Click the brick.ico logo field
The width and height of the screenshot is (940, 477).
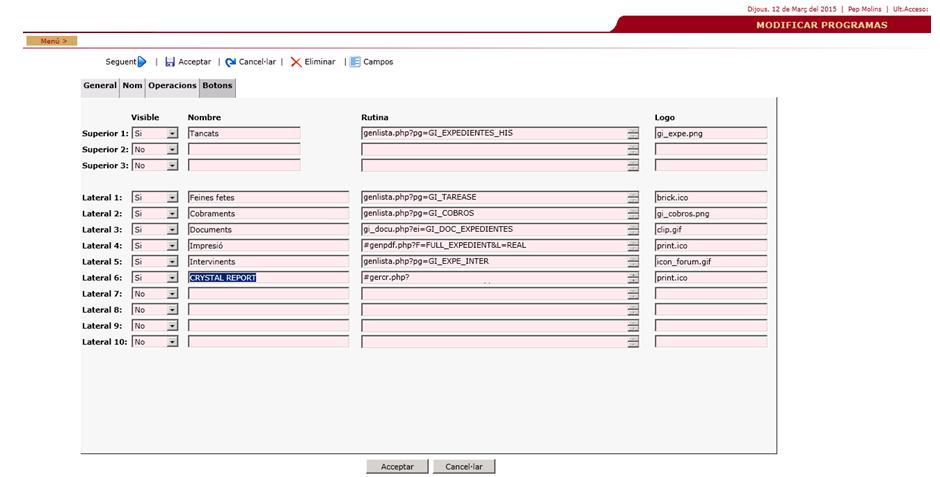[710, 198]
